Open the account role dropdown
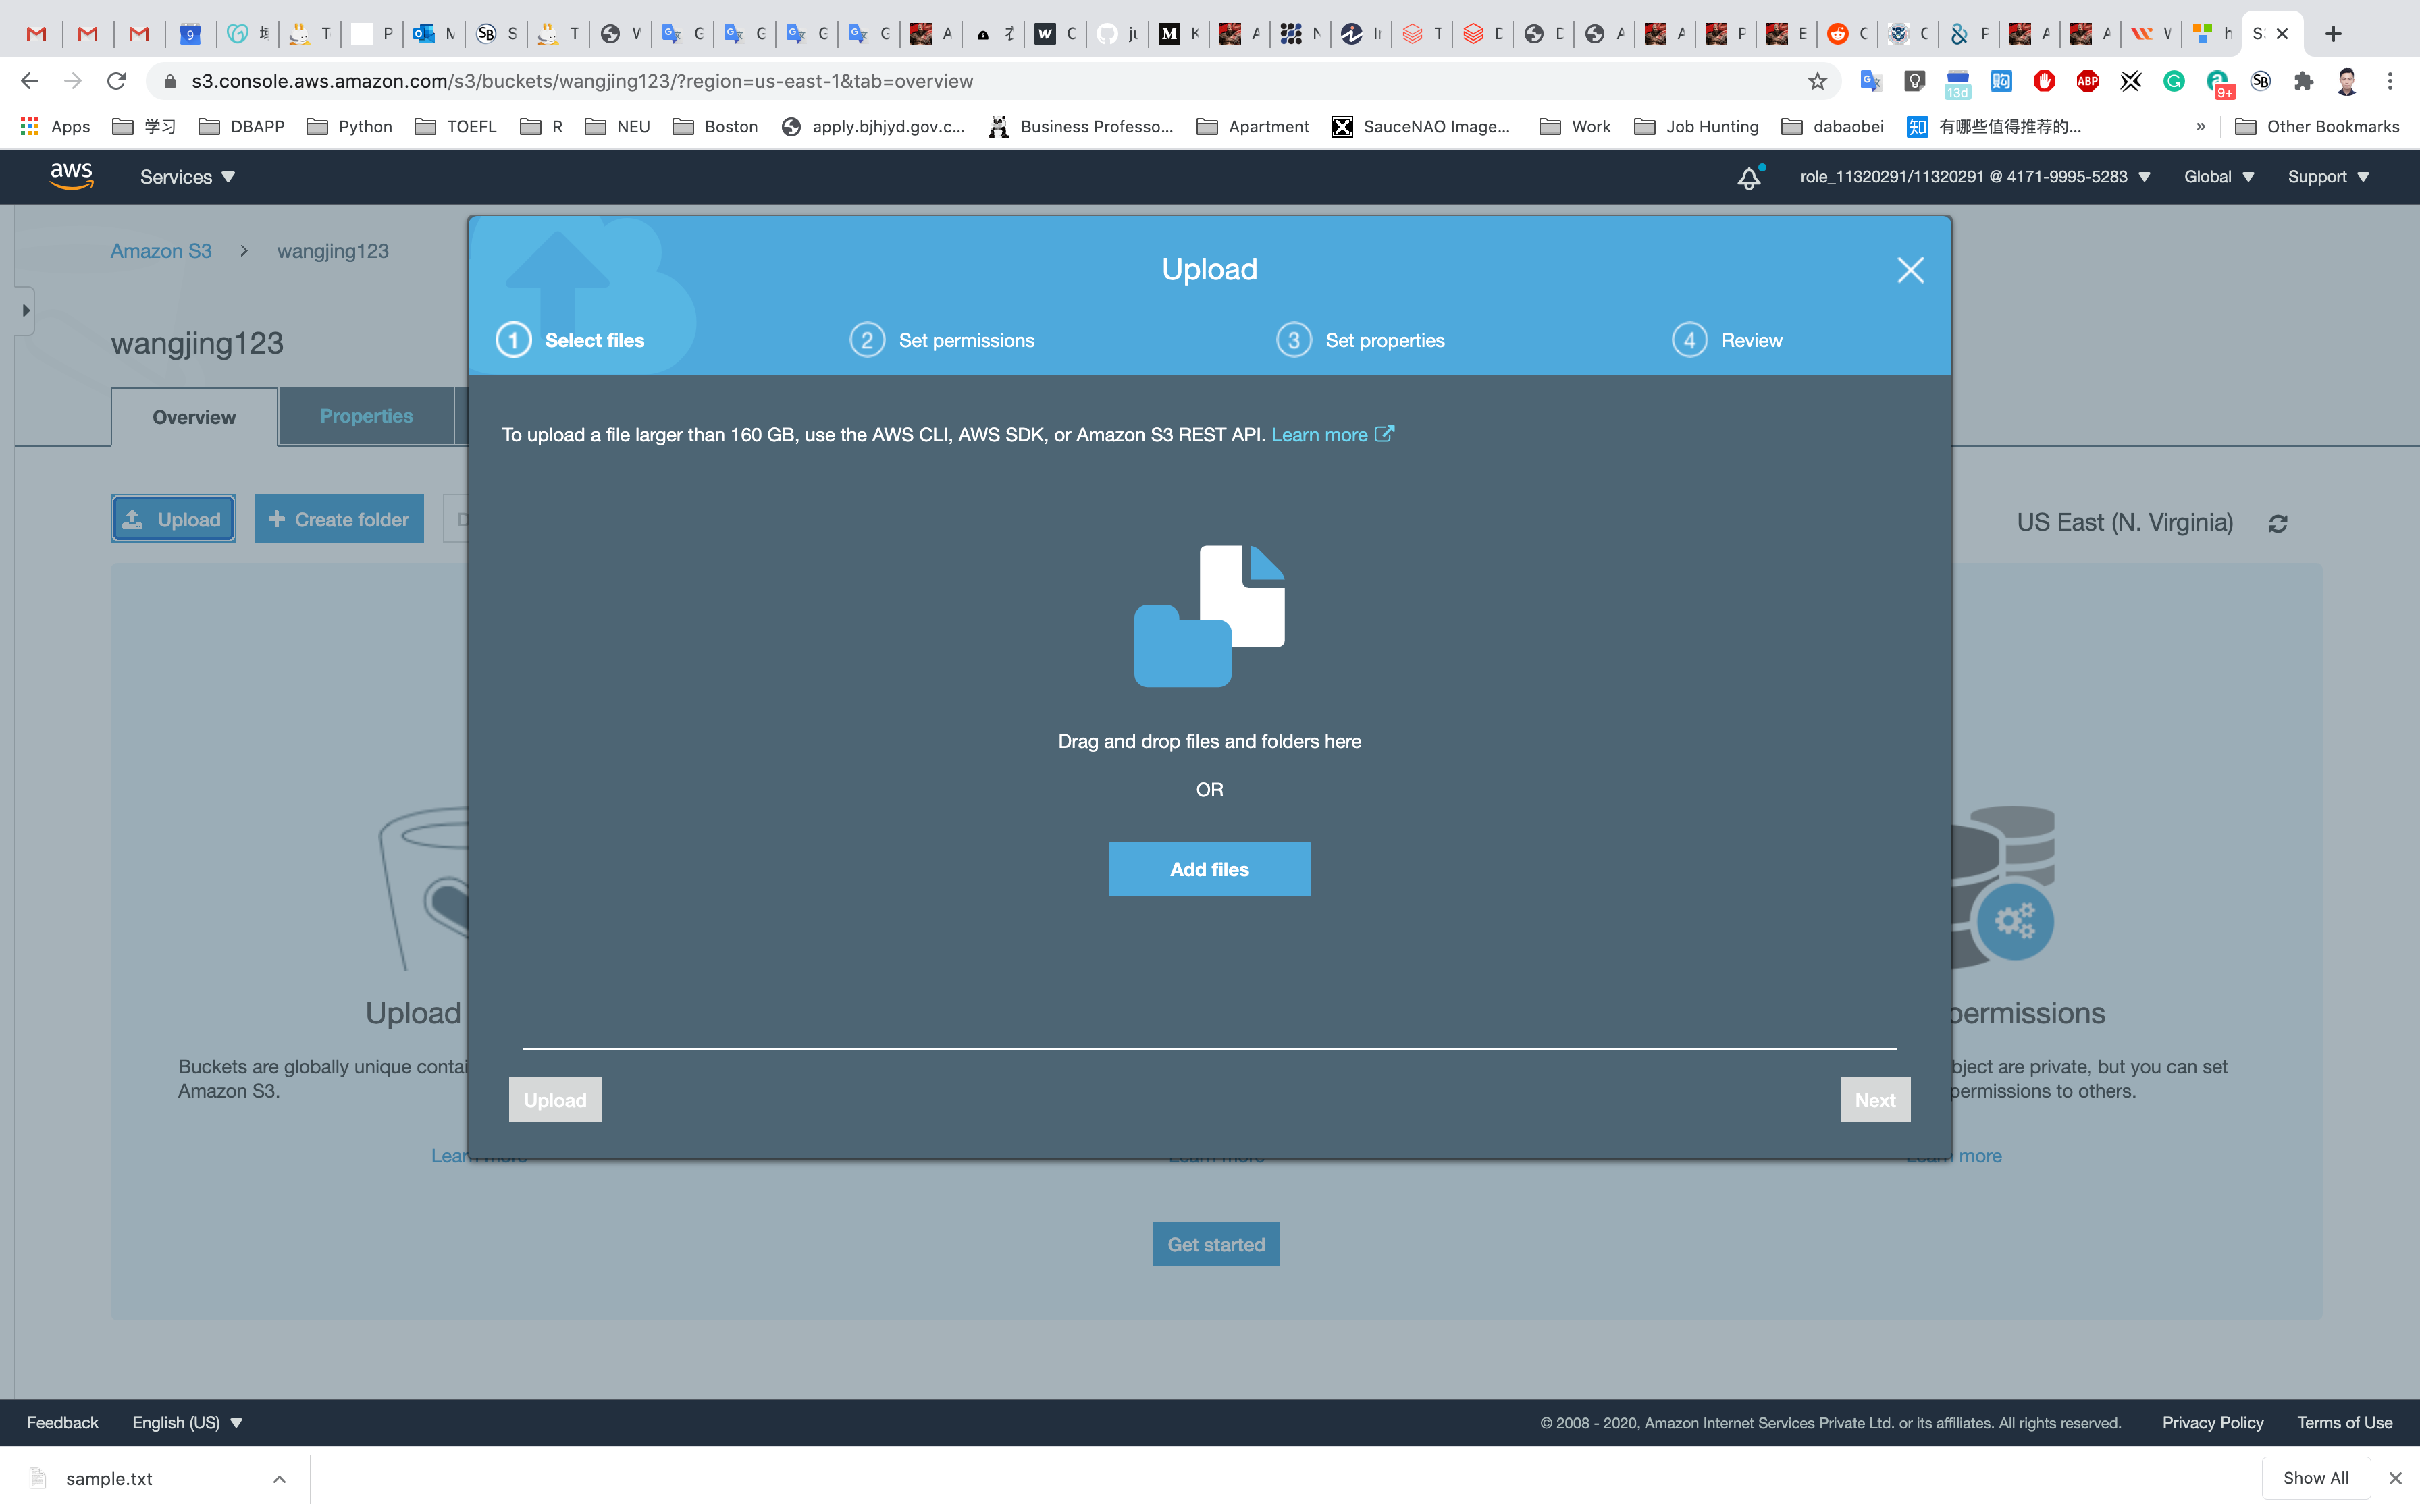2420x1512 pixels. coord(1974,177)
